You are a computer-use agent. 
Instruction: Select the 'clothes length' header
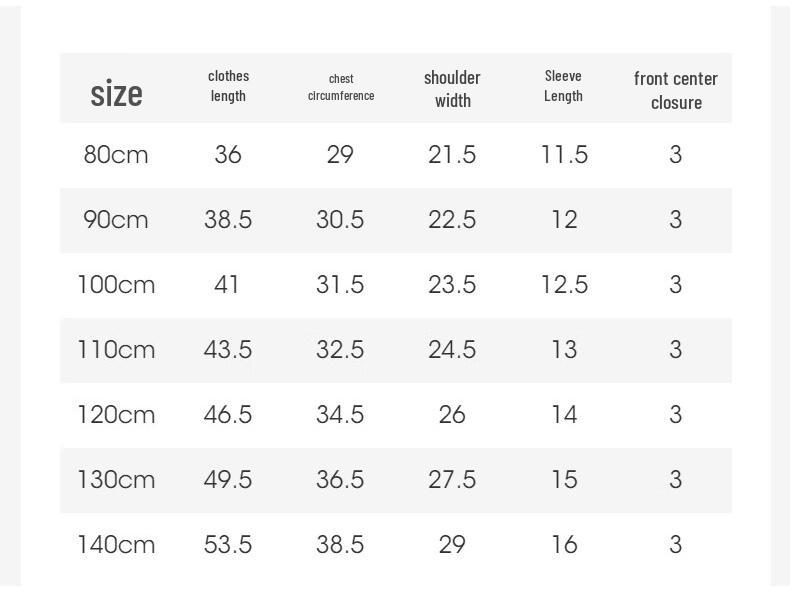[x=228, y=86]
